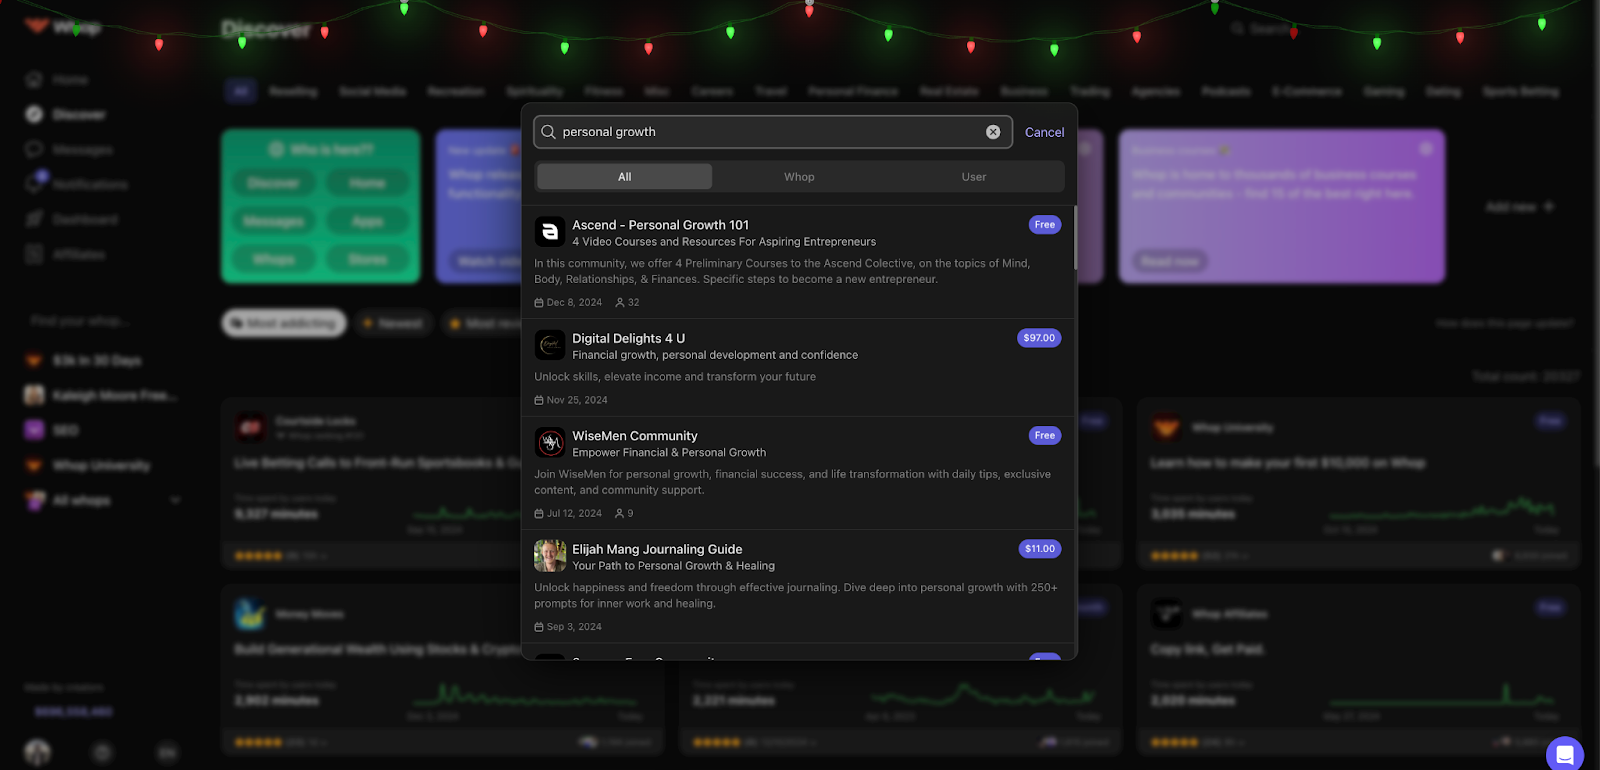Click 'Financial growth, personal development and confidence' subtitle

[x=715, y=355]
